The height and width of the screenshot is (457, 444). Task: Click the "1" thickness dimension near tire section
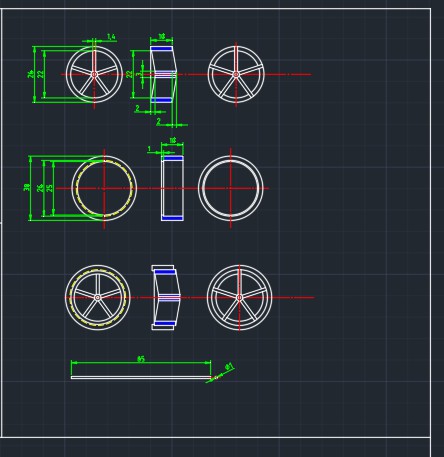click(149, 148)
